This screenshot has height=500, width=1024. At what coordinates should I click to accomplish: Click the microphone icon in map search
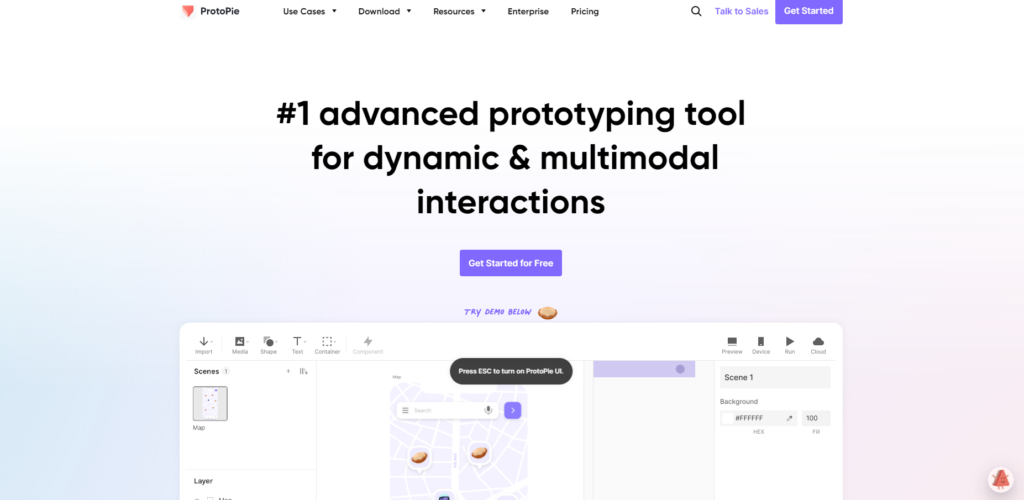489,410
